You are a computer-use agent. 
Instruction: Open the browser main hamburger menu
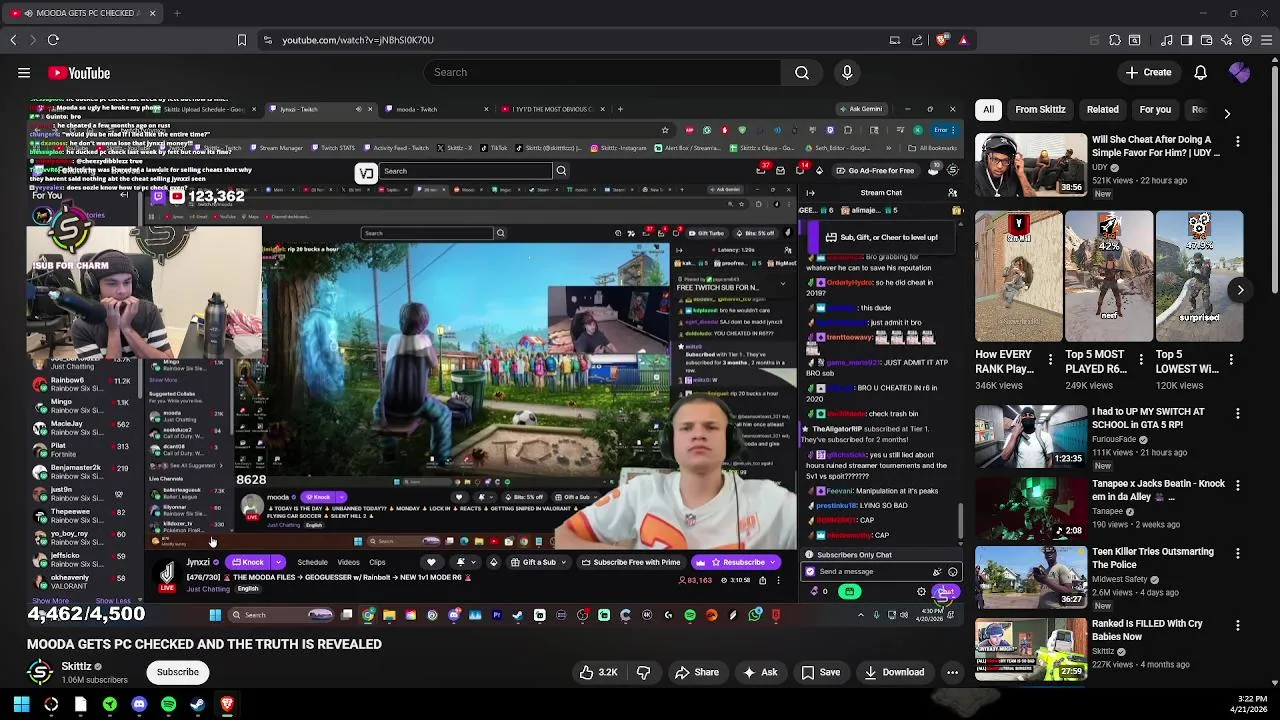[1267, 40]
